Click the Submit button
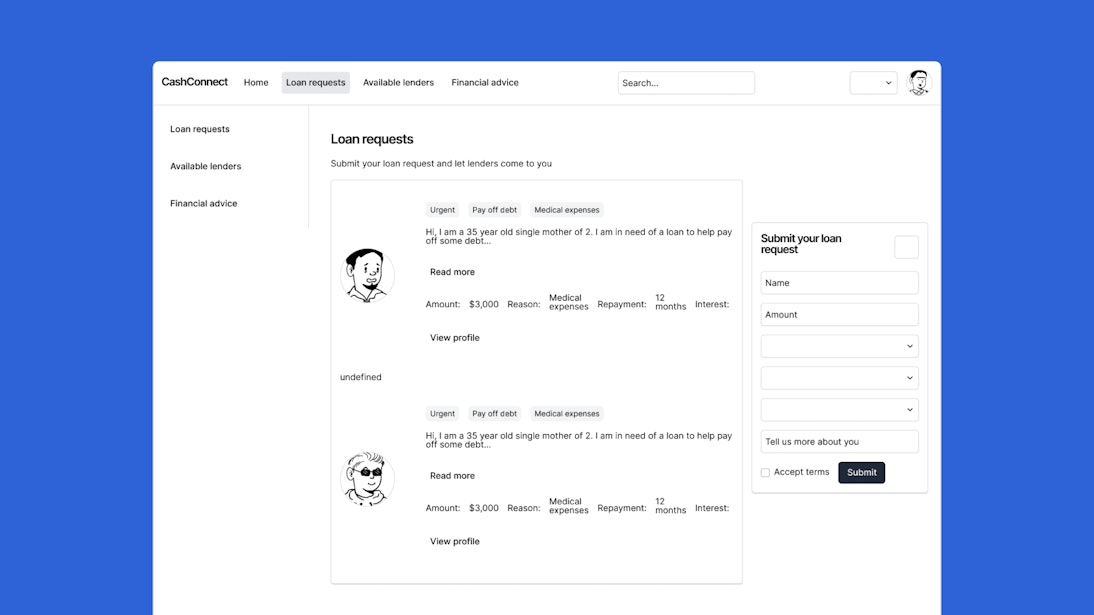1094x615 pixels. coord(861,472)
